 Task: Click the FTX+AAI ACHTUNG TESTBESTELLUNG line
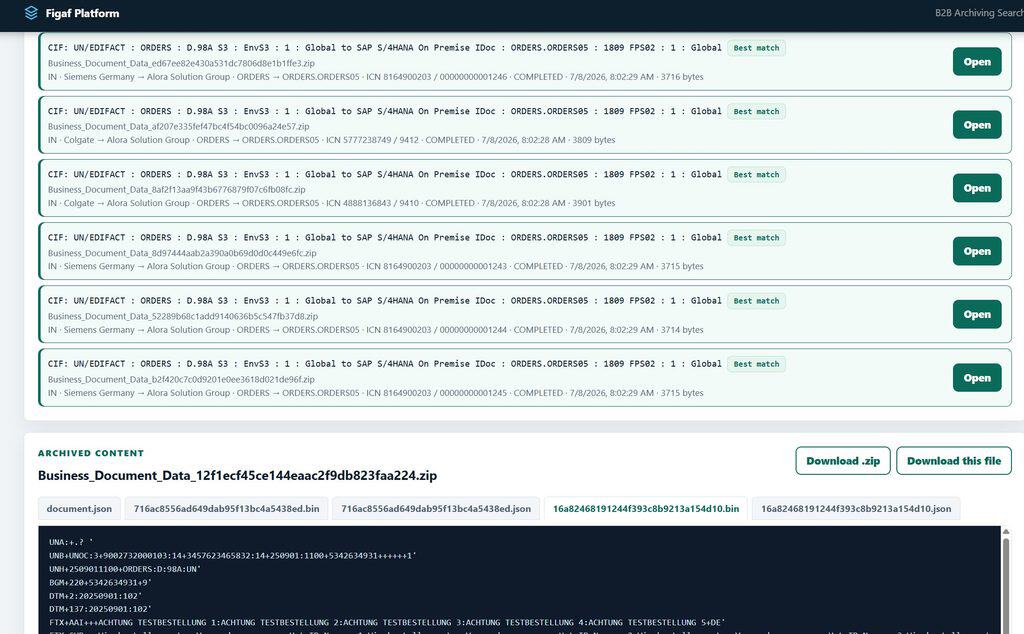[x=387, y=623]
